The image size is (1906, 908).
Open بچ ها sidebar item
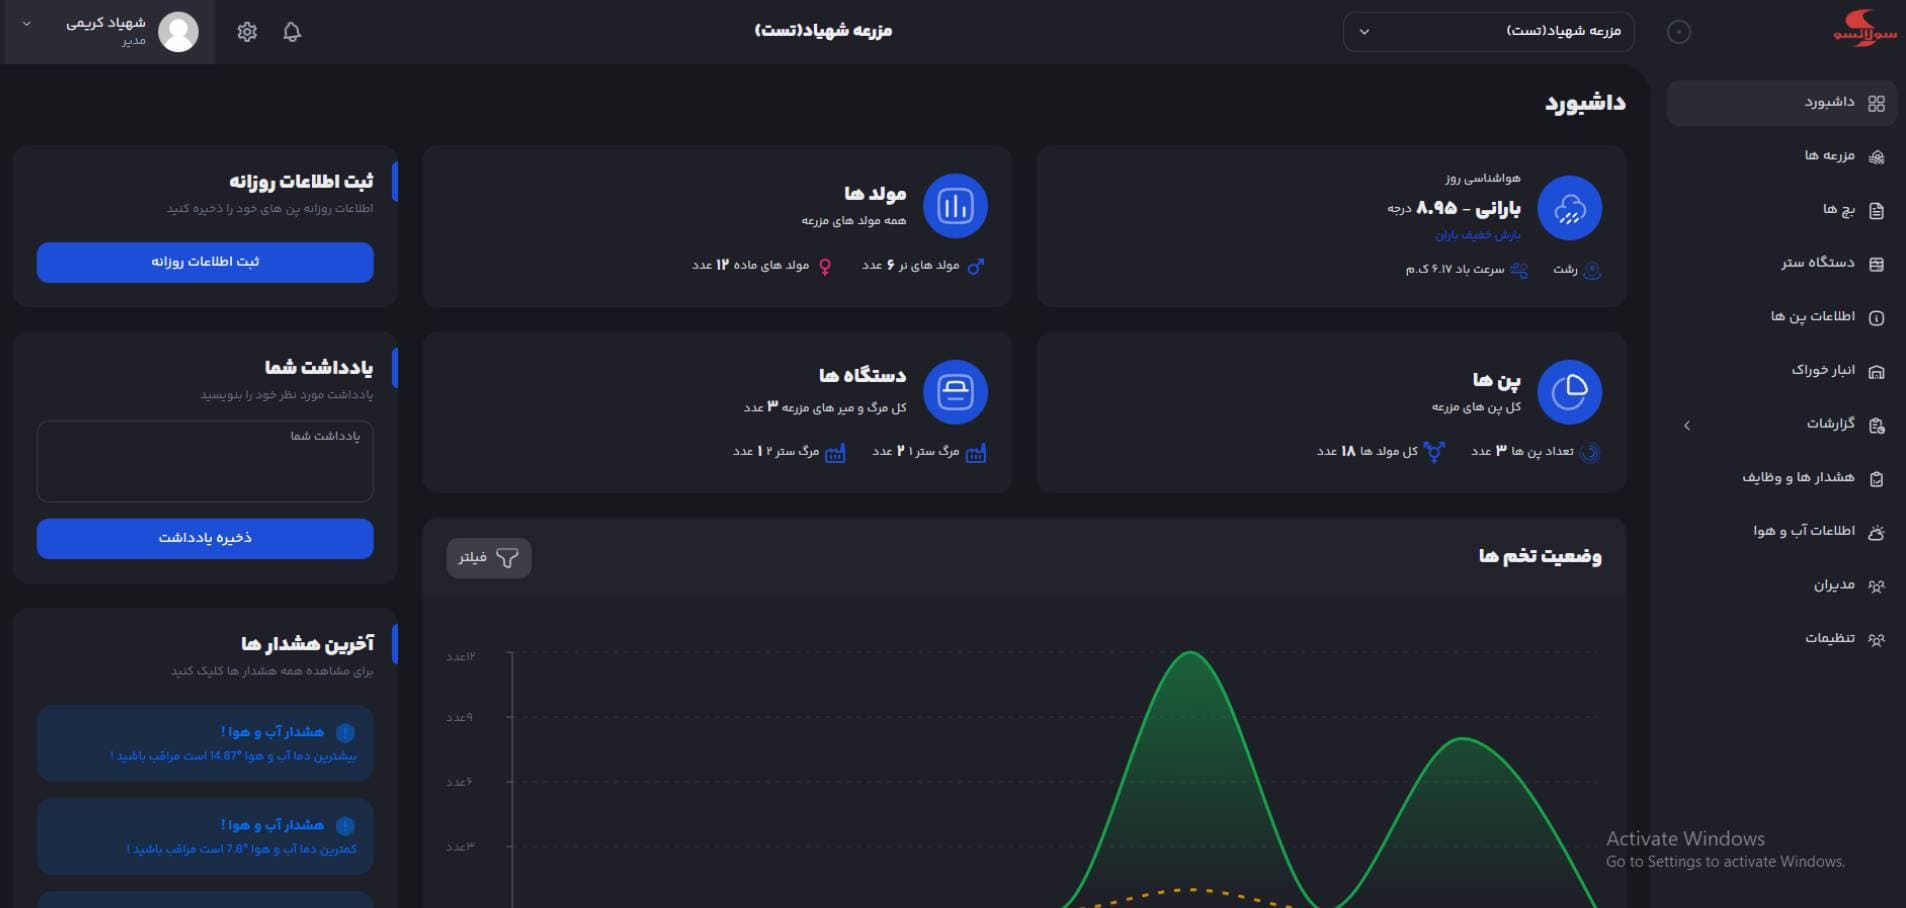pos(1782,210)
